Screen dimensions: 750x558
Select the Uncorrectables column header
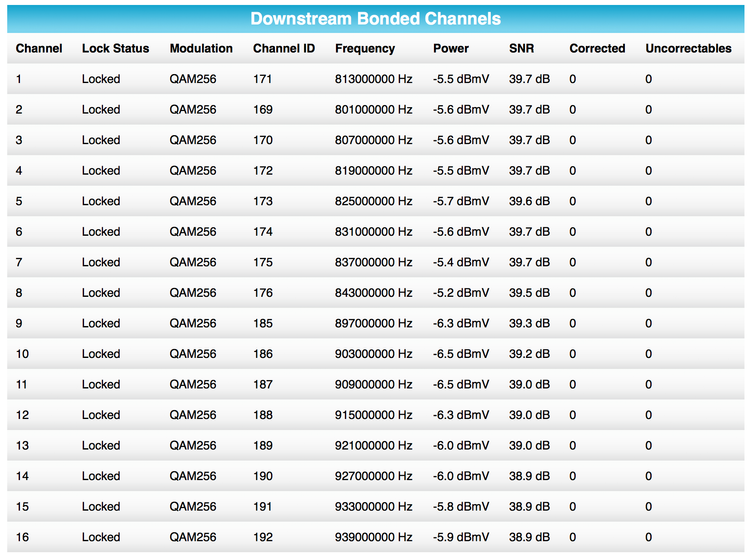(688, 48)
